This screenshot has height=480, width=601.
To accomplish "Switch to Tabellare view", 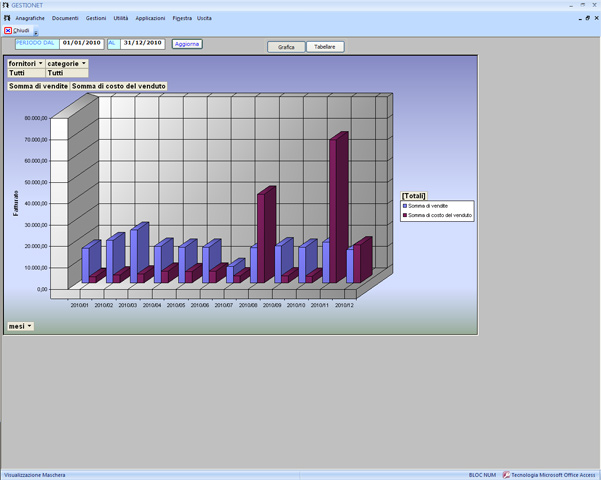I will [x=325, y=47].
